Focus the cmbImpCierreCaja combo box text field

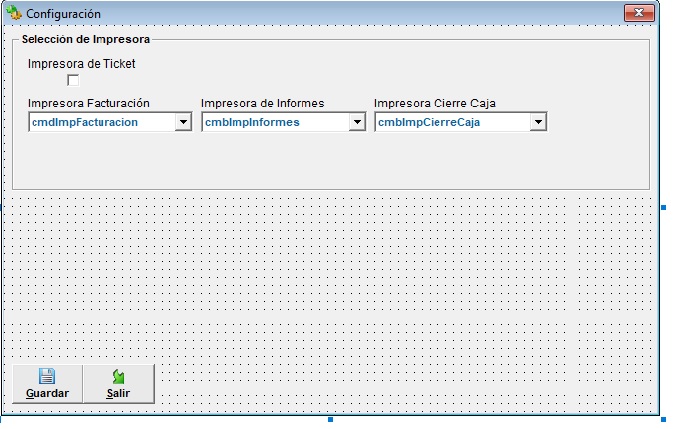click(451, 122)
